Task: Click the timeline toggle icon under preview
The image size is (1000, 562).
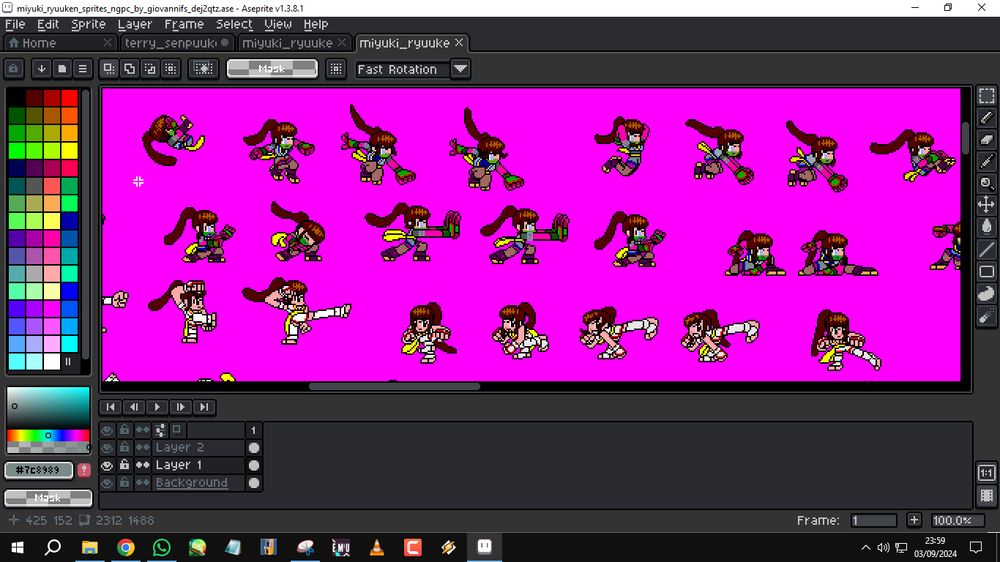Action: [x=986, y=496]
